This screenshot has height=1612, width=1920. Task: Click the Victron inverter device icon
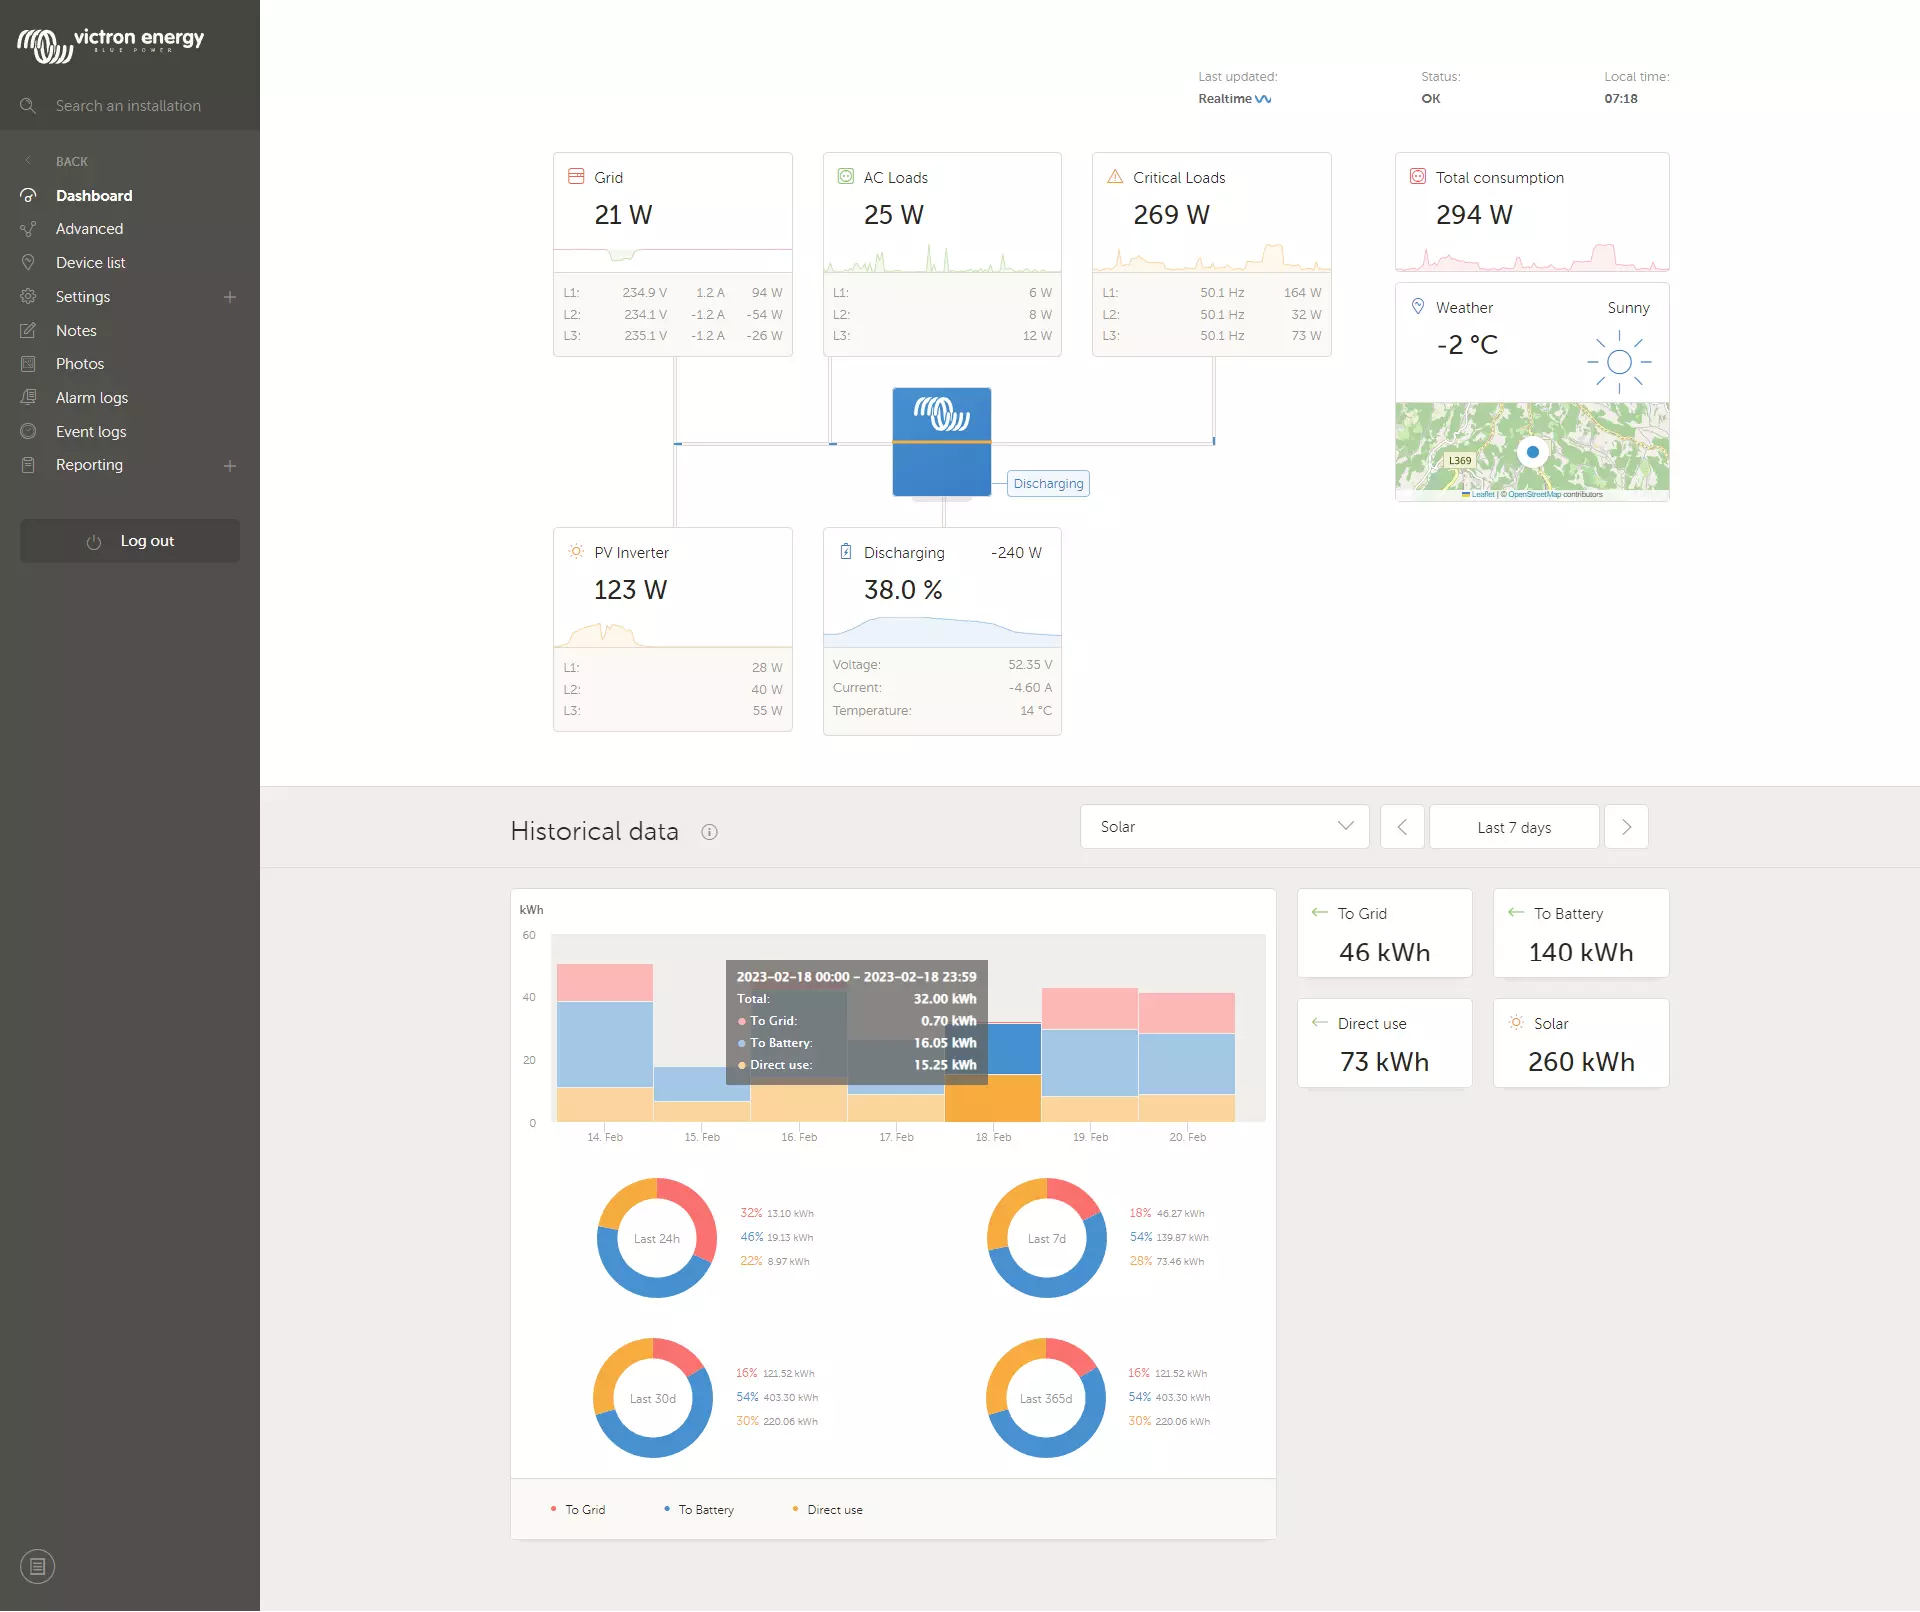941,441
